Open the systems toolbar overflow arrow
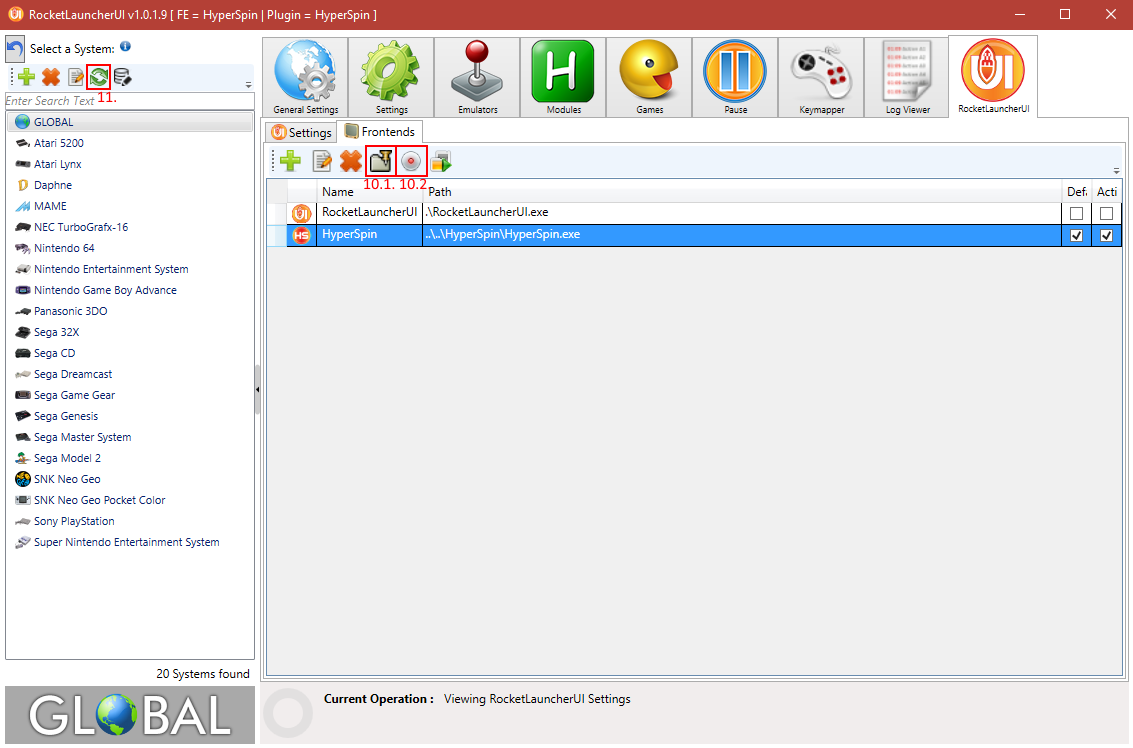 (x=249, y=85)
